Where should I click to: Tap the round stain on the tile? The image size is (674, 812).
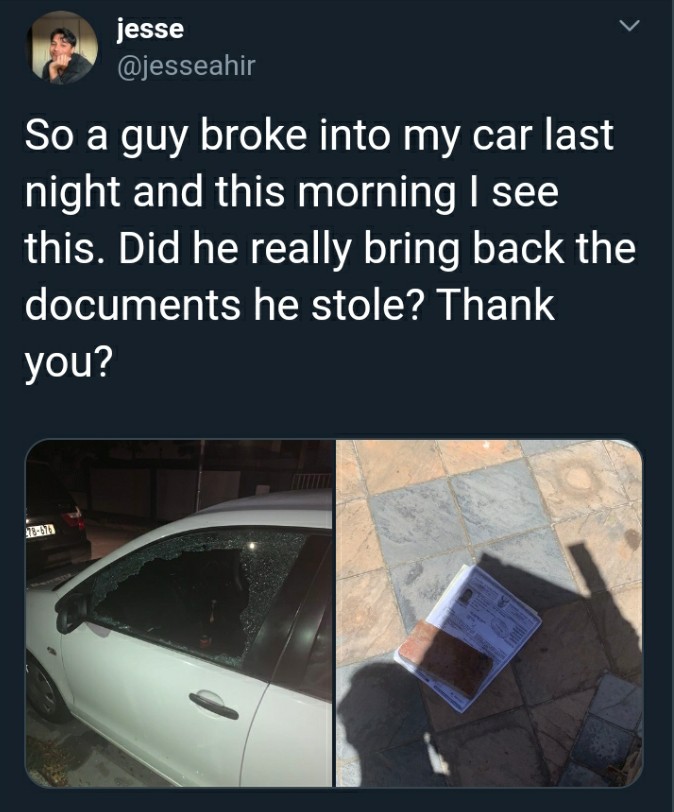click(578, 476)
